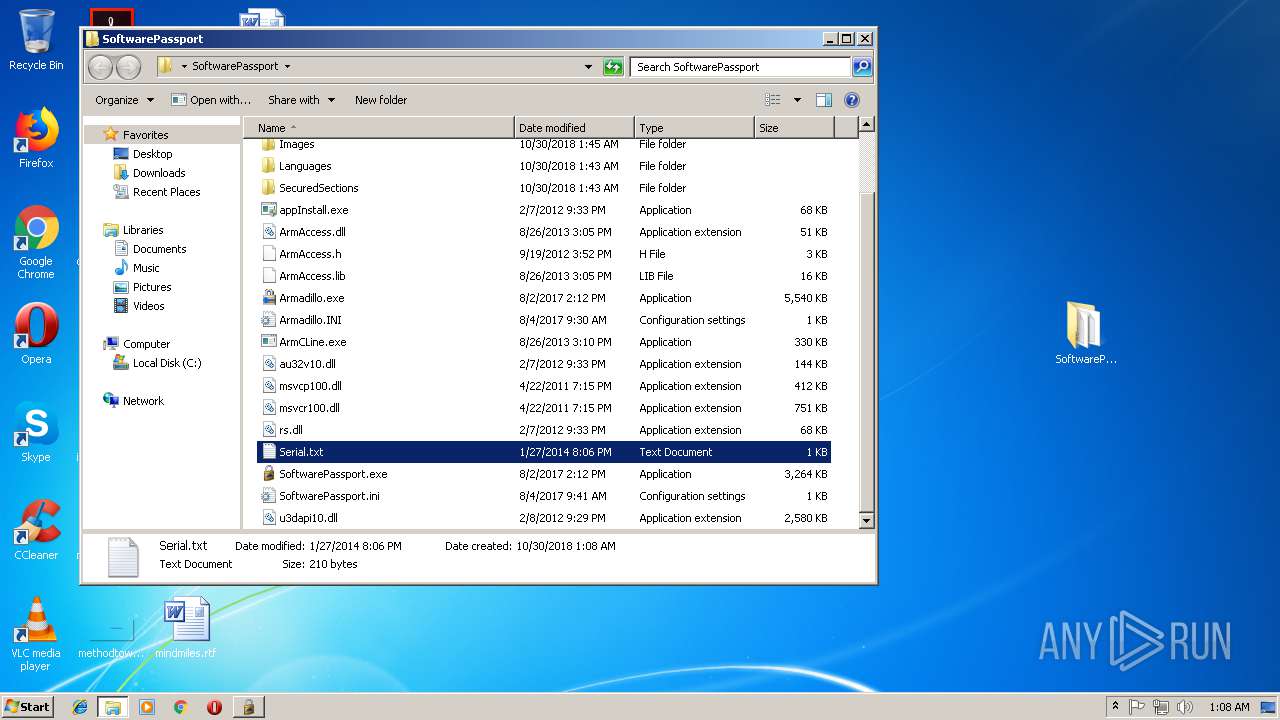Screen dimensions: 1280x720
Task: Show hidden system tray icons
Action: (x=1115, y=707)
